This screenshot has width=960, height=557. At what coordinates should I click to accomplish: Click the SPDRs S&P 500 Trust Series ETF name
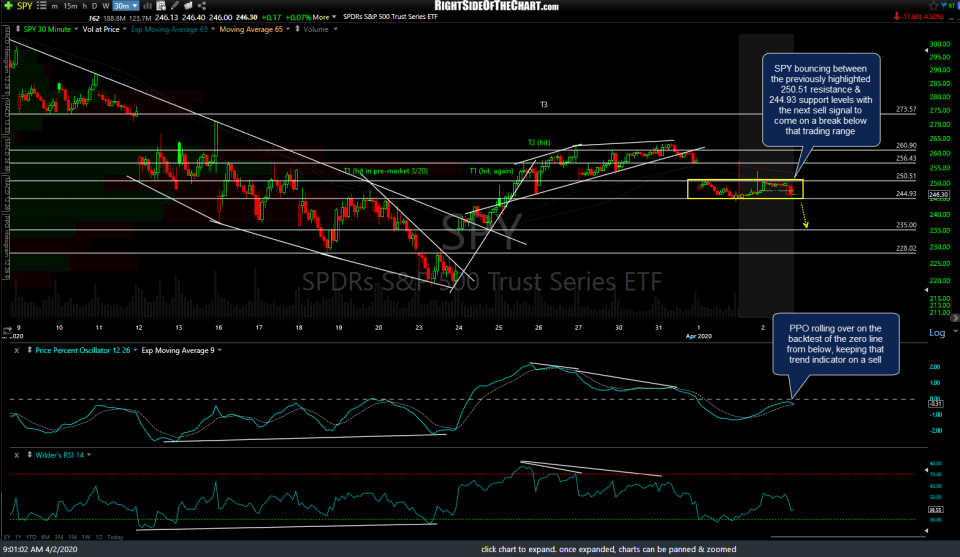[x=391, y=17]
